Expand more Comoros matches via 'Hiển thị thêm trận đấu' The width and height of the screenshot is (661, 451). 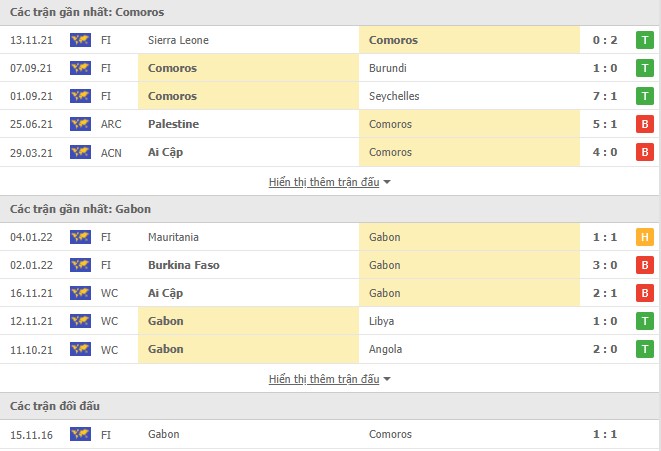tap(323, 182)
